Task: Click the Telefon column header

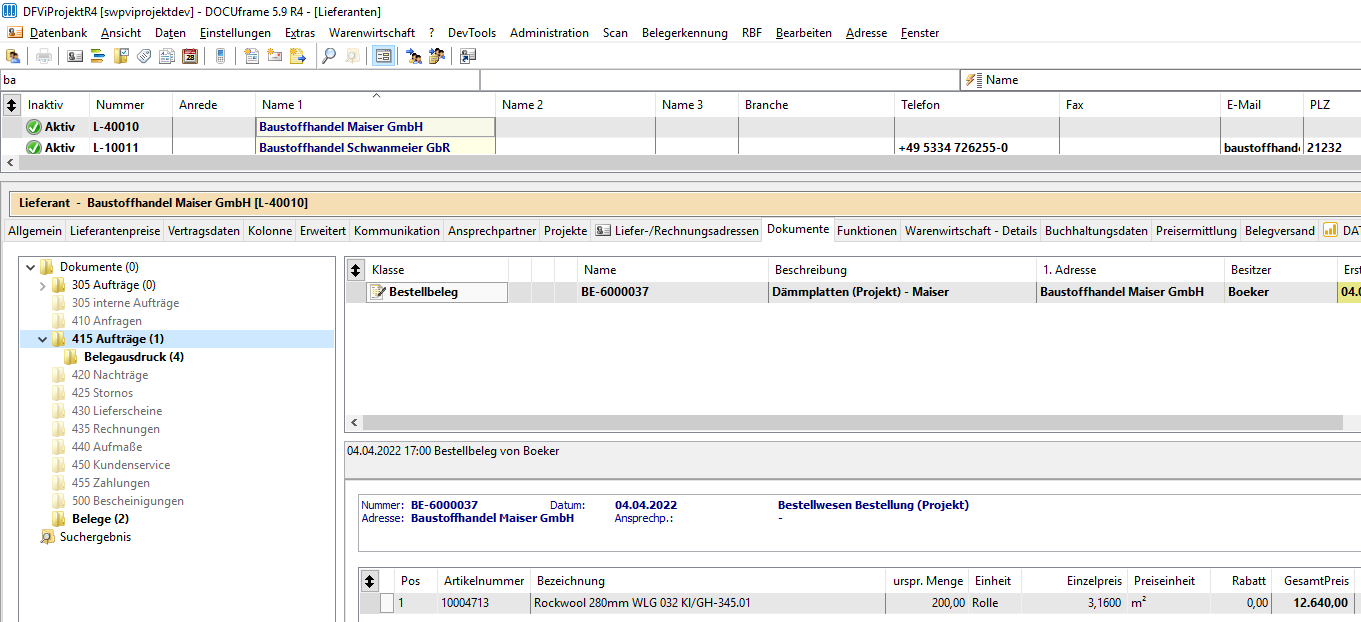Action: tap(976, 104)
